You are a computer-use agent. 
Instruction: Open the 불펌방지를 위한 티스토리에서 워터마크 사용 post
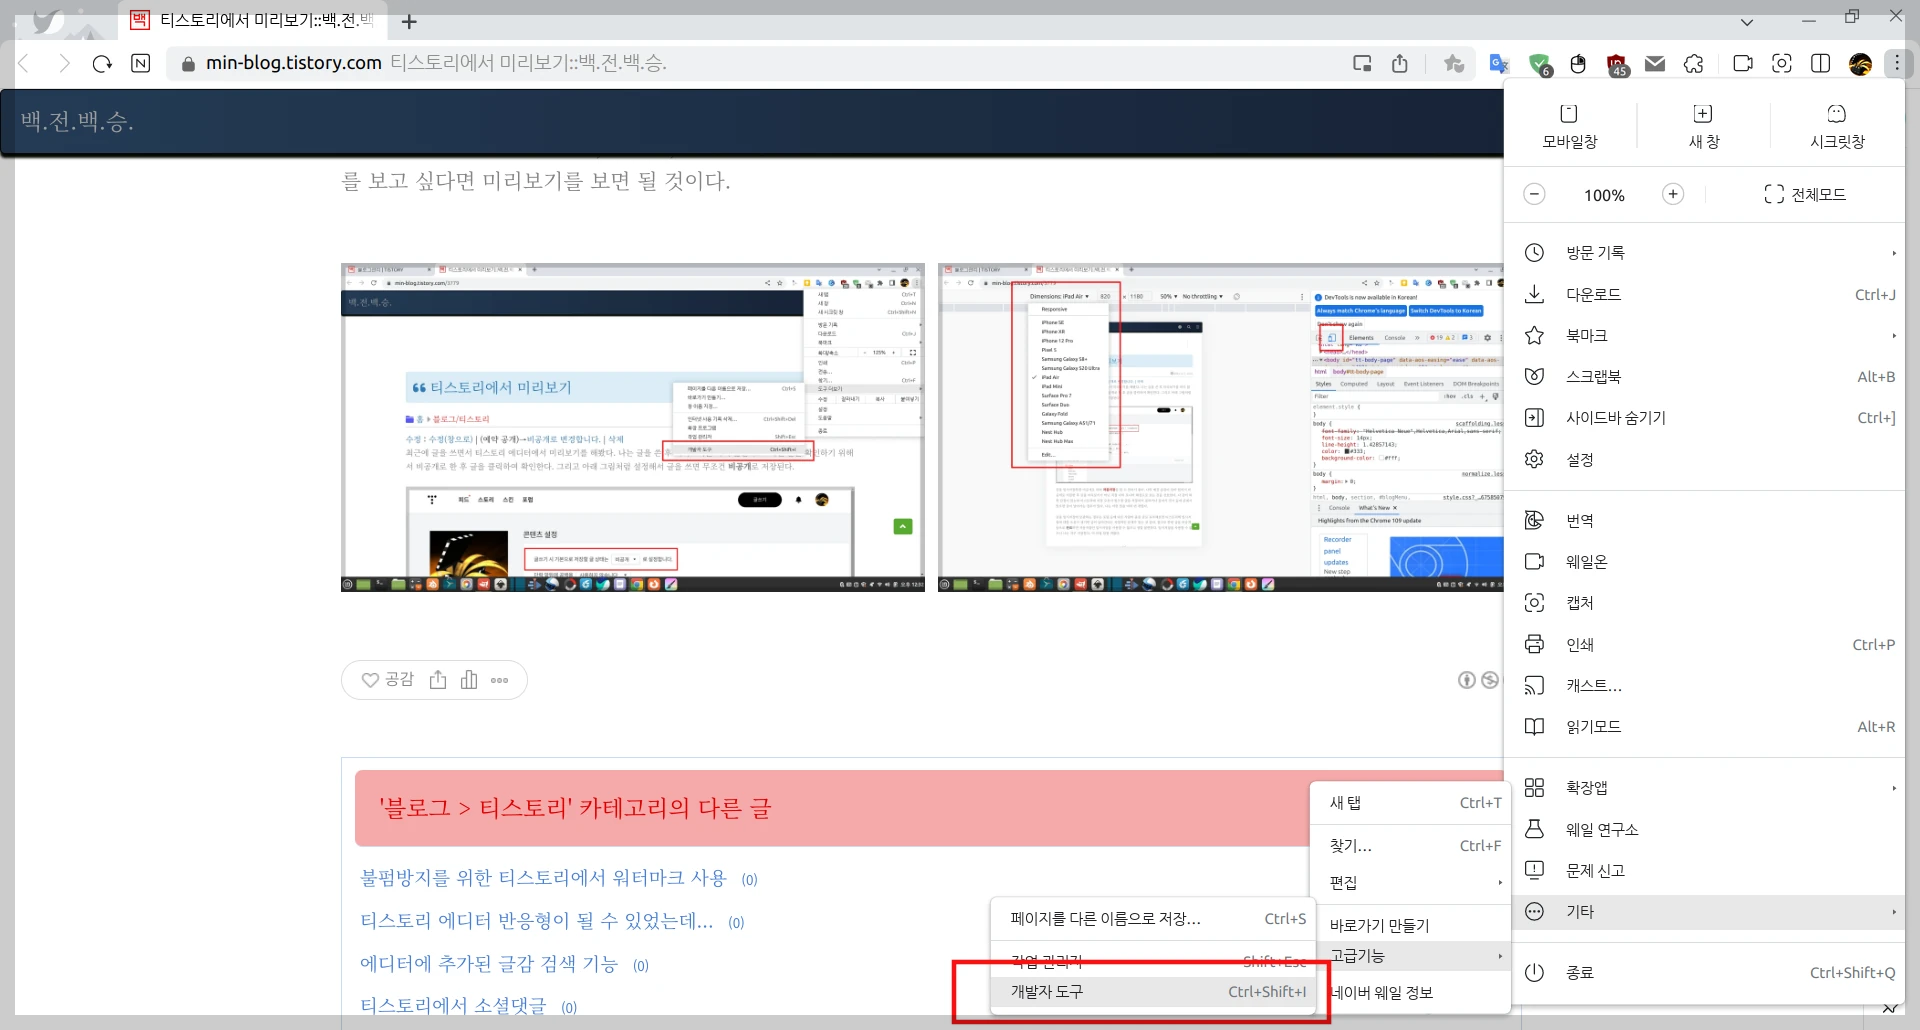click(x=545, y=877)
